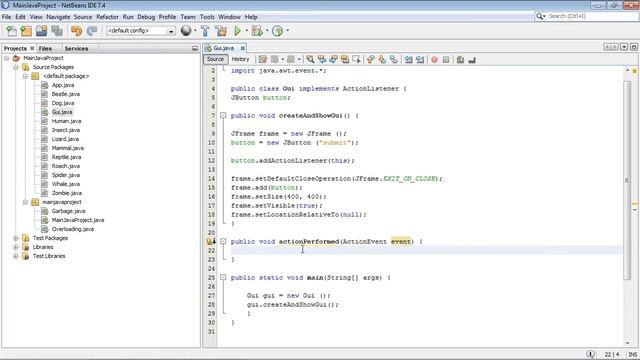Expand the Test Packages node
Screen dimensions: 640x360
coord(16,238)
